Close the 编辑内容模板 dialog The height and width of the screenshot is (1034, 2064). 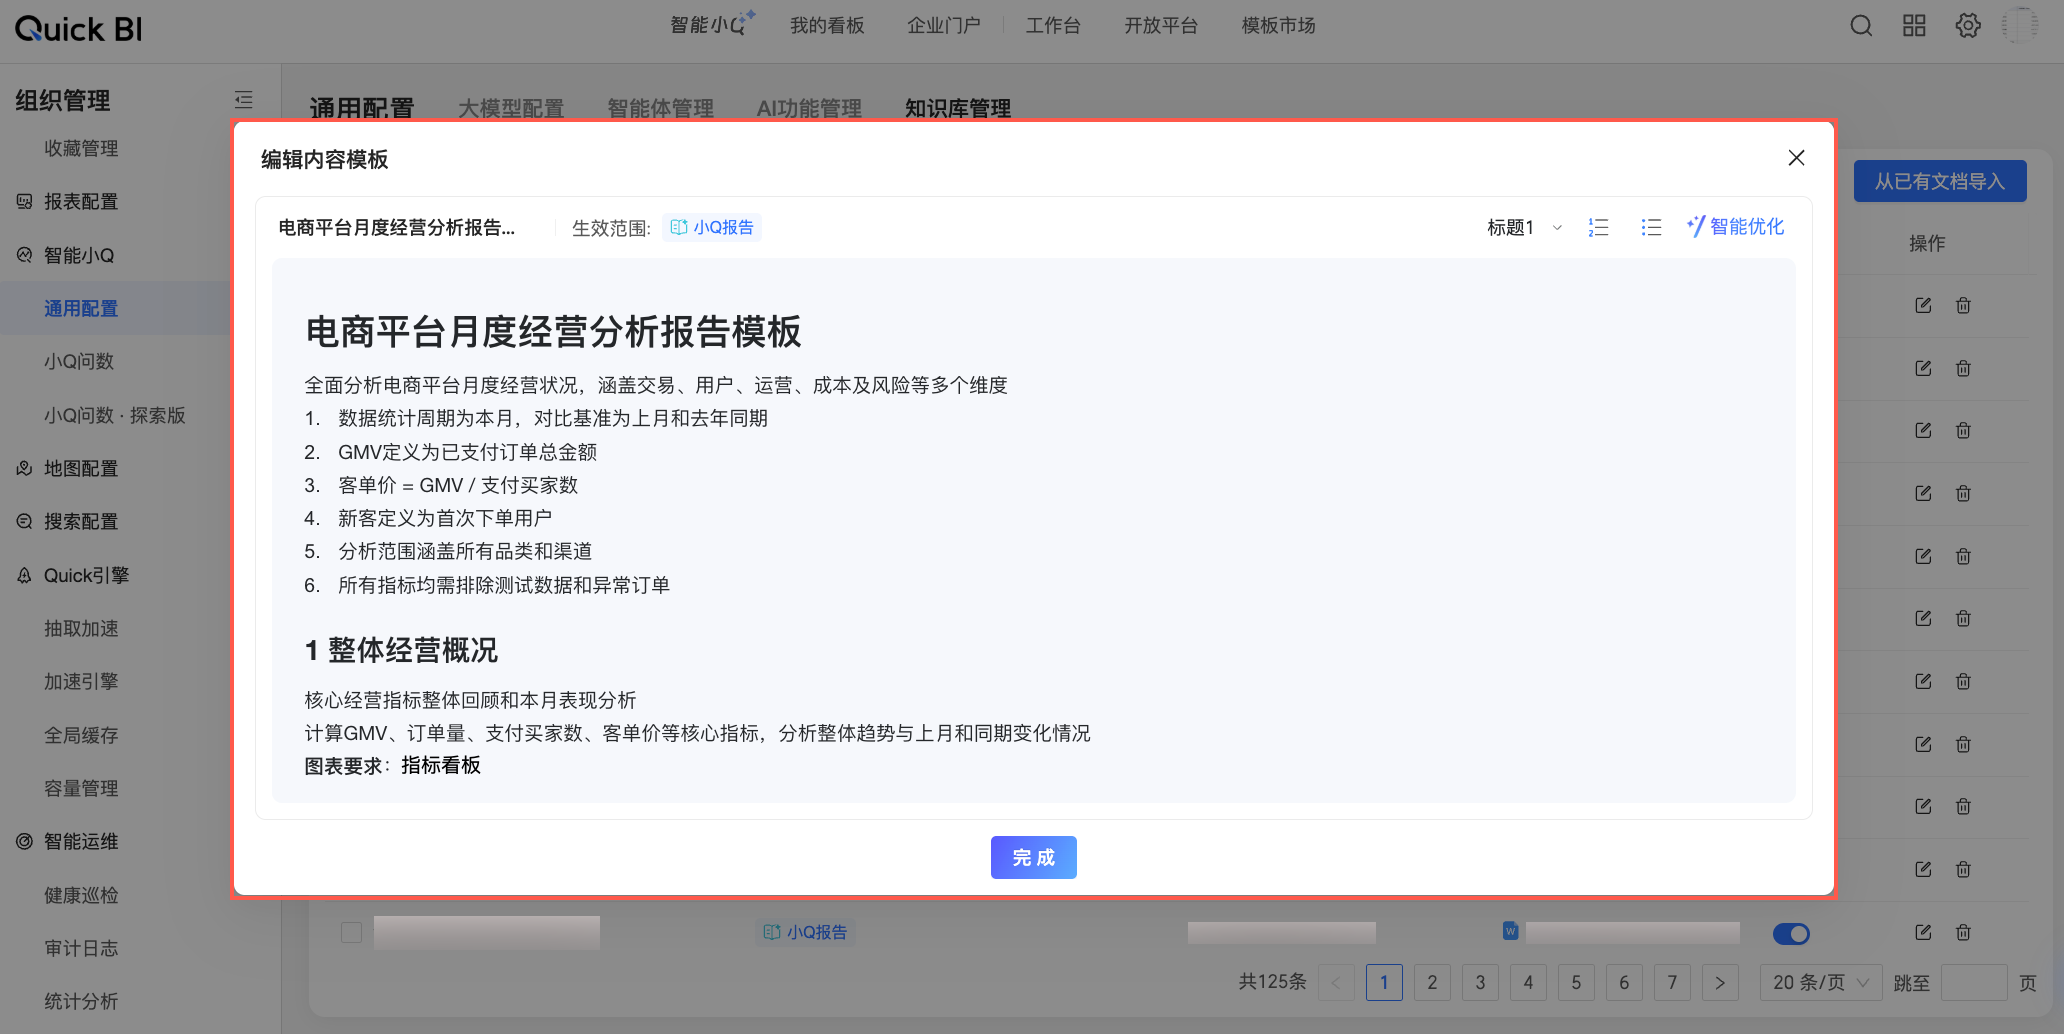(x=1796, y=158)
